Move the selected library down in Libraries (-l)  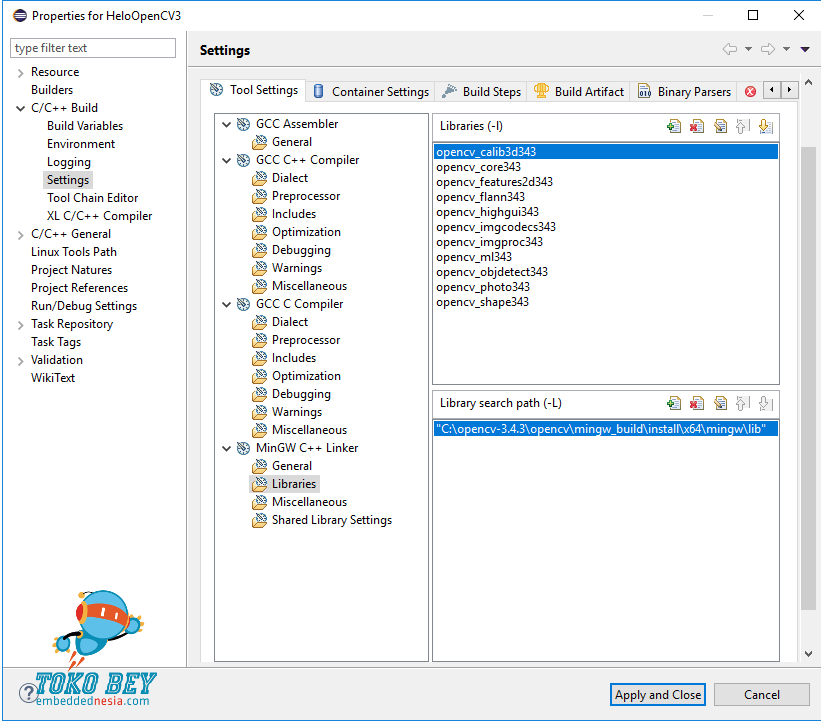765,126
